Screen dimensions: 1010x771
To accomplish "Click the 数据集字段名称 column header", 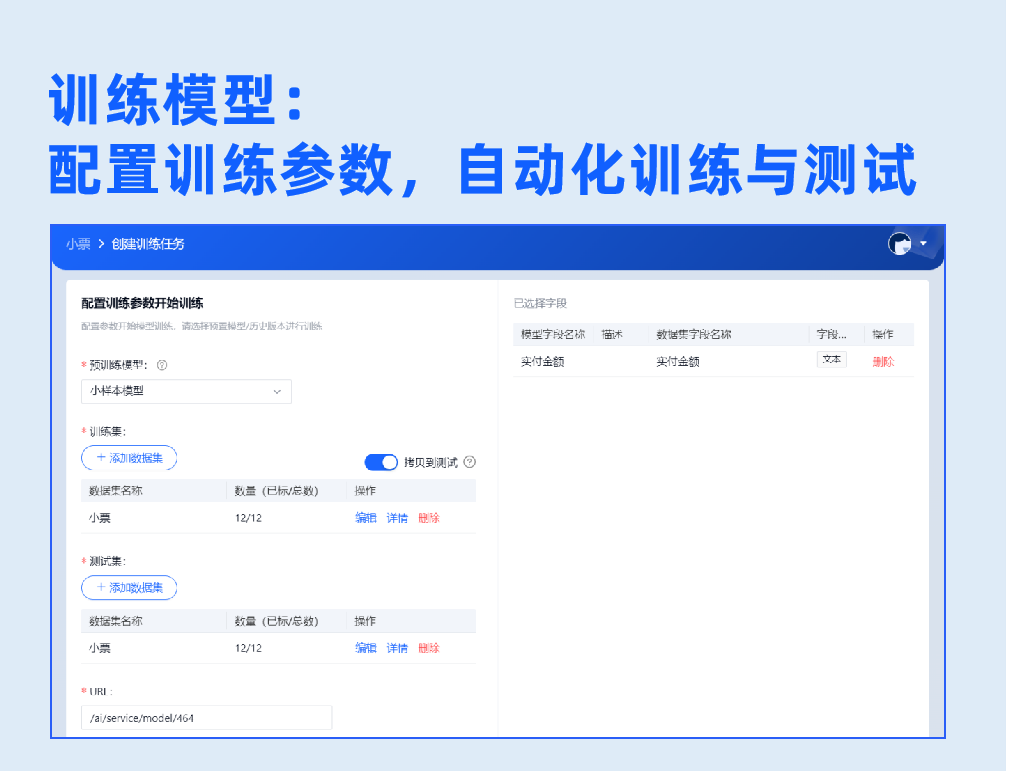I will tap(694, 334).
